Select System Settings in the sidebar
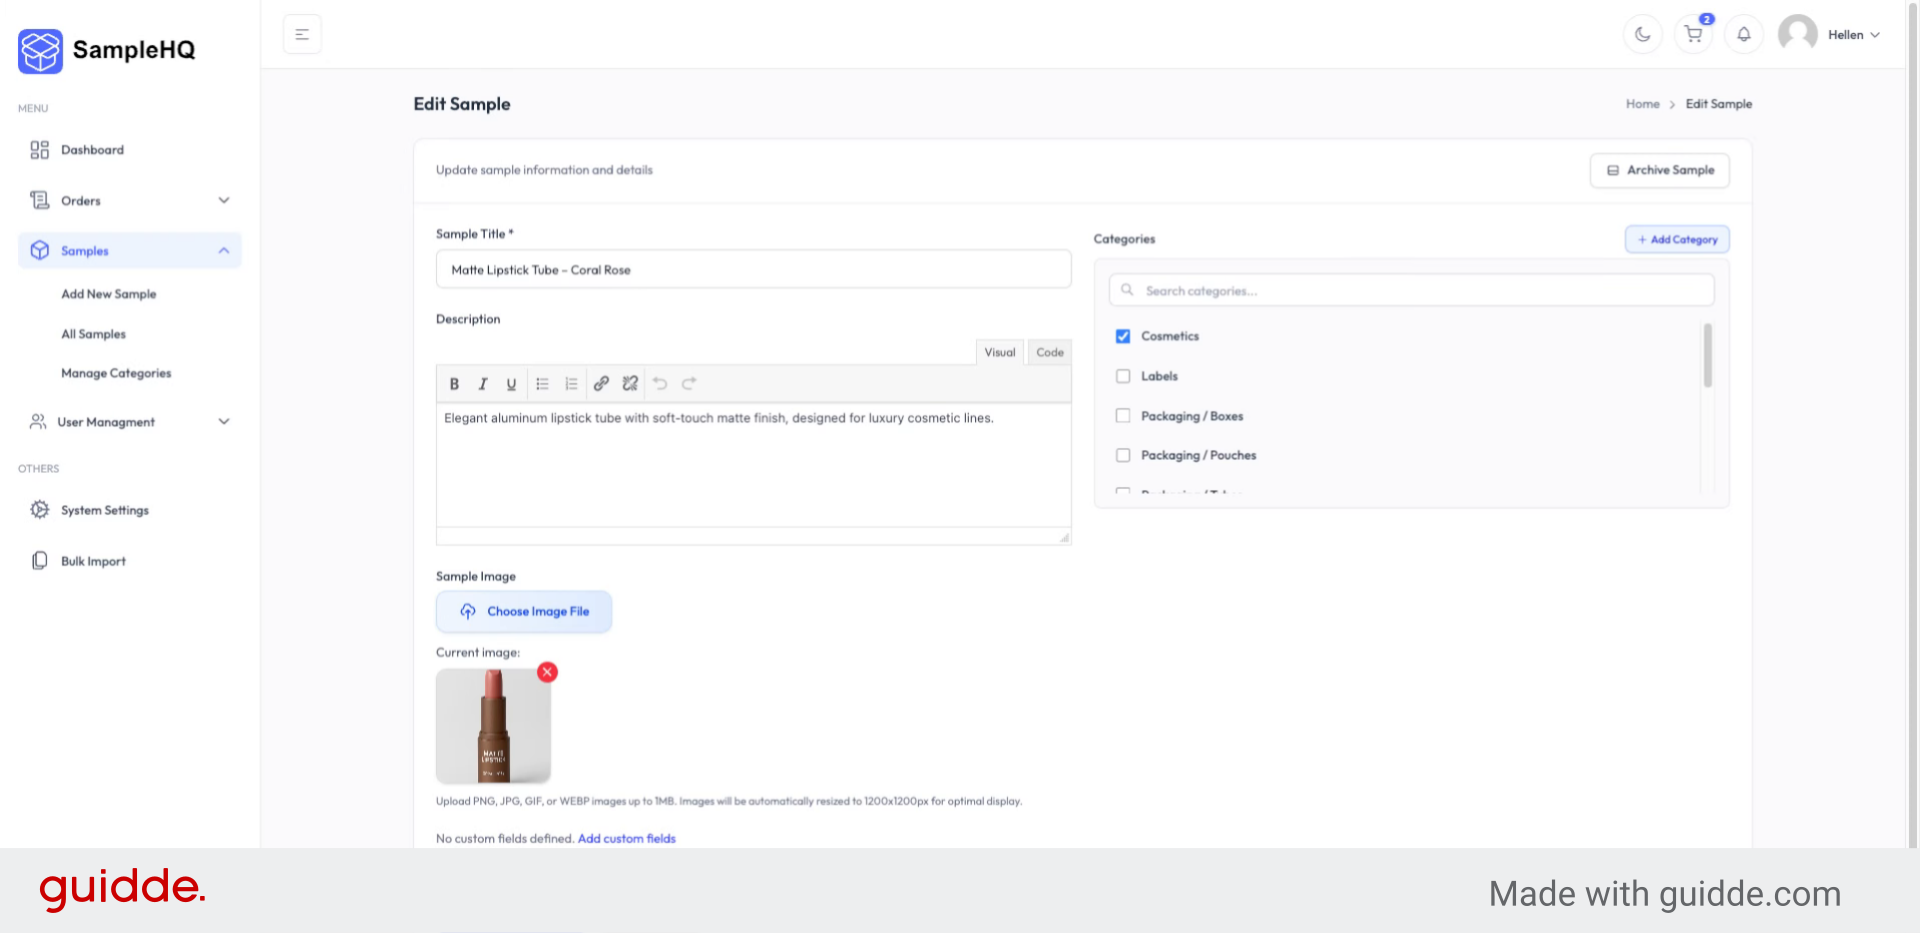Viewport: 1920px width, 933px height. [104, 510]
